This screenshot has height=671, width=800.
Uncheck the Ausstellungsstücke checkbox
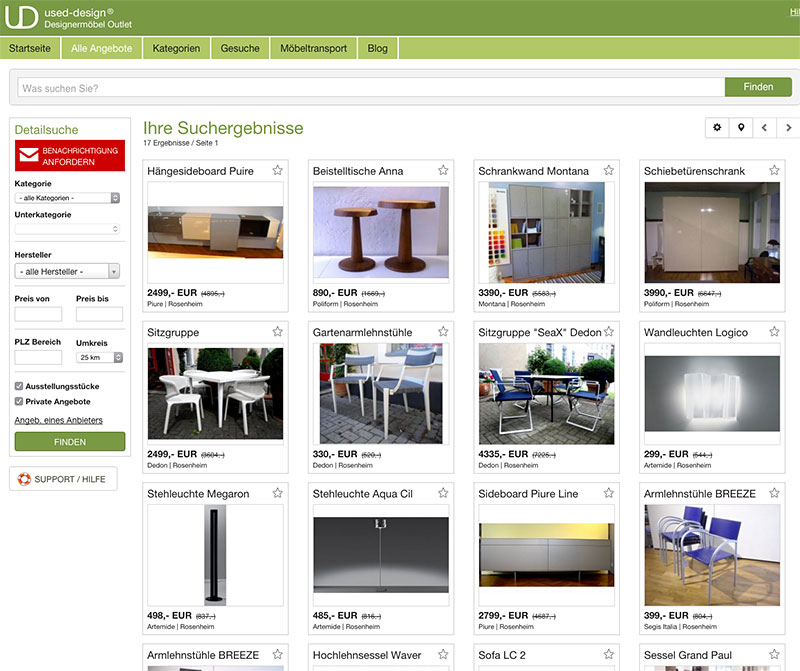click(19, 386)
